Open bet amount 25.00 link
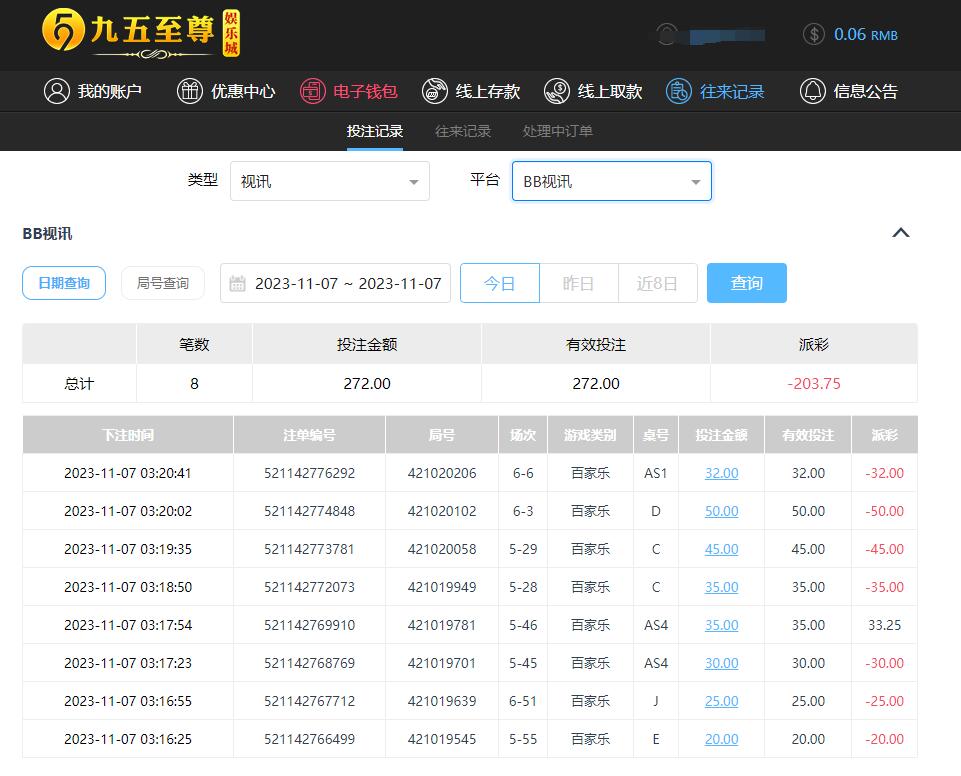 pos(721,701)
